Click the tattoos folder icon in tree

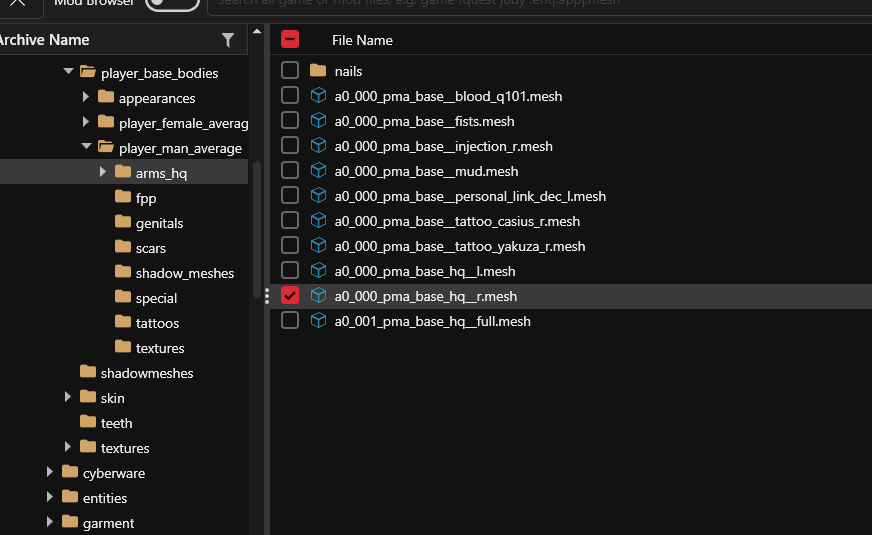coord(123,322)
